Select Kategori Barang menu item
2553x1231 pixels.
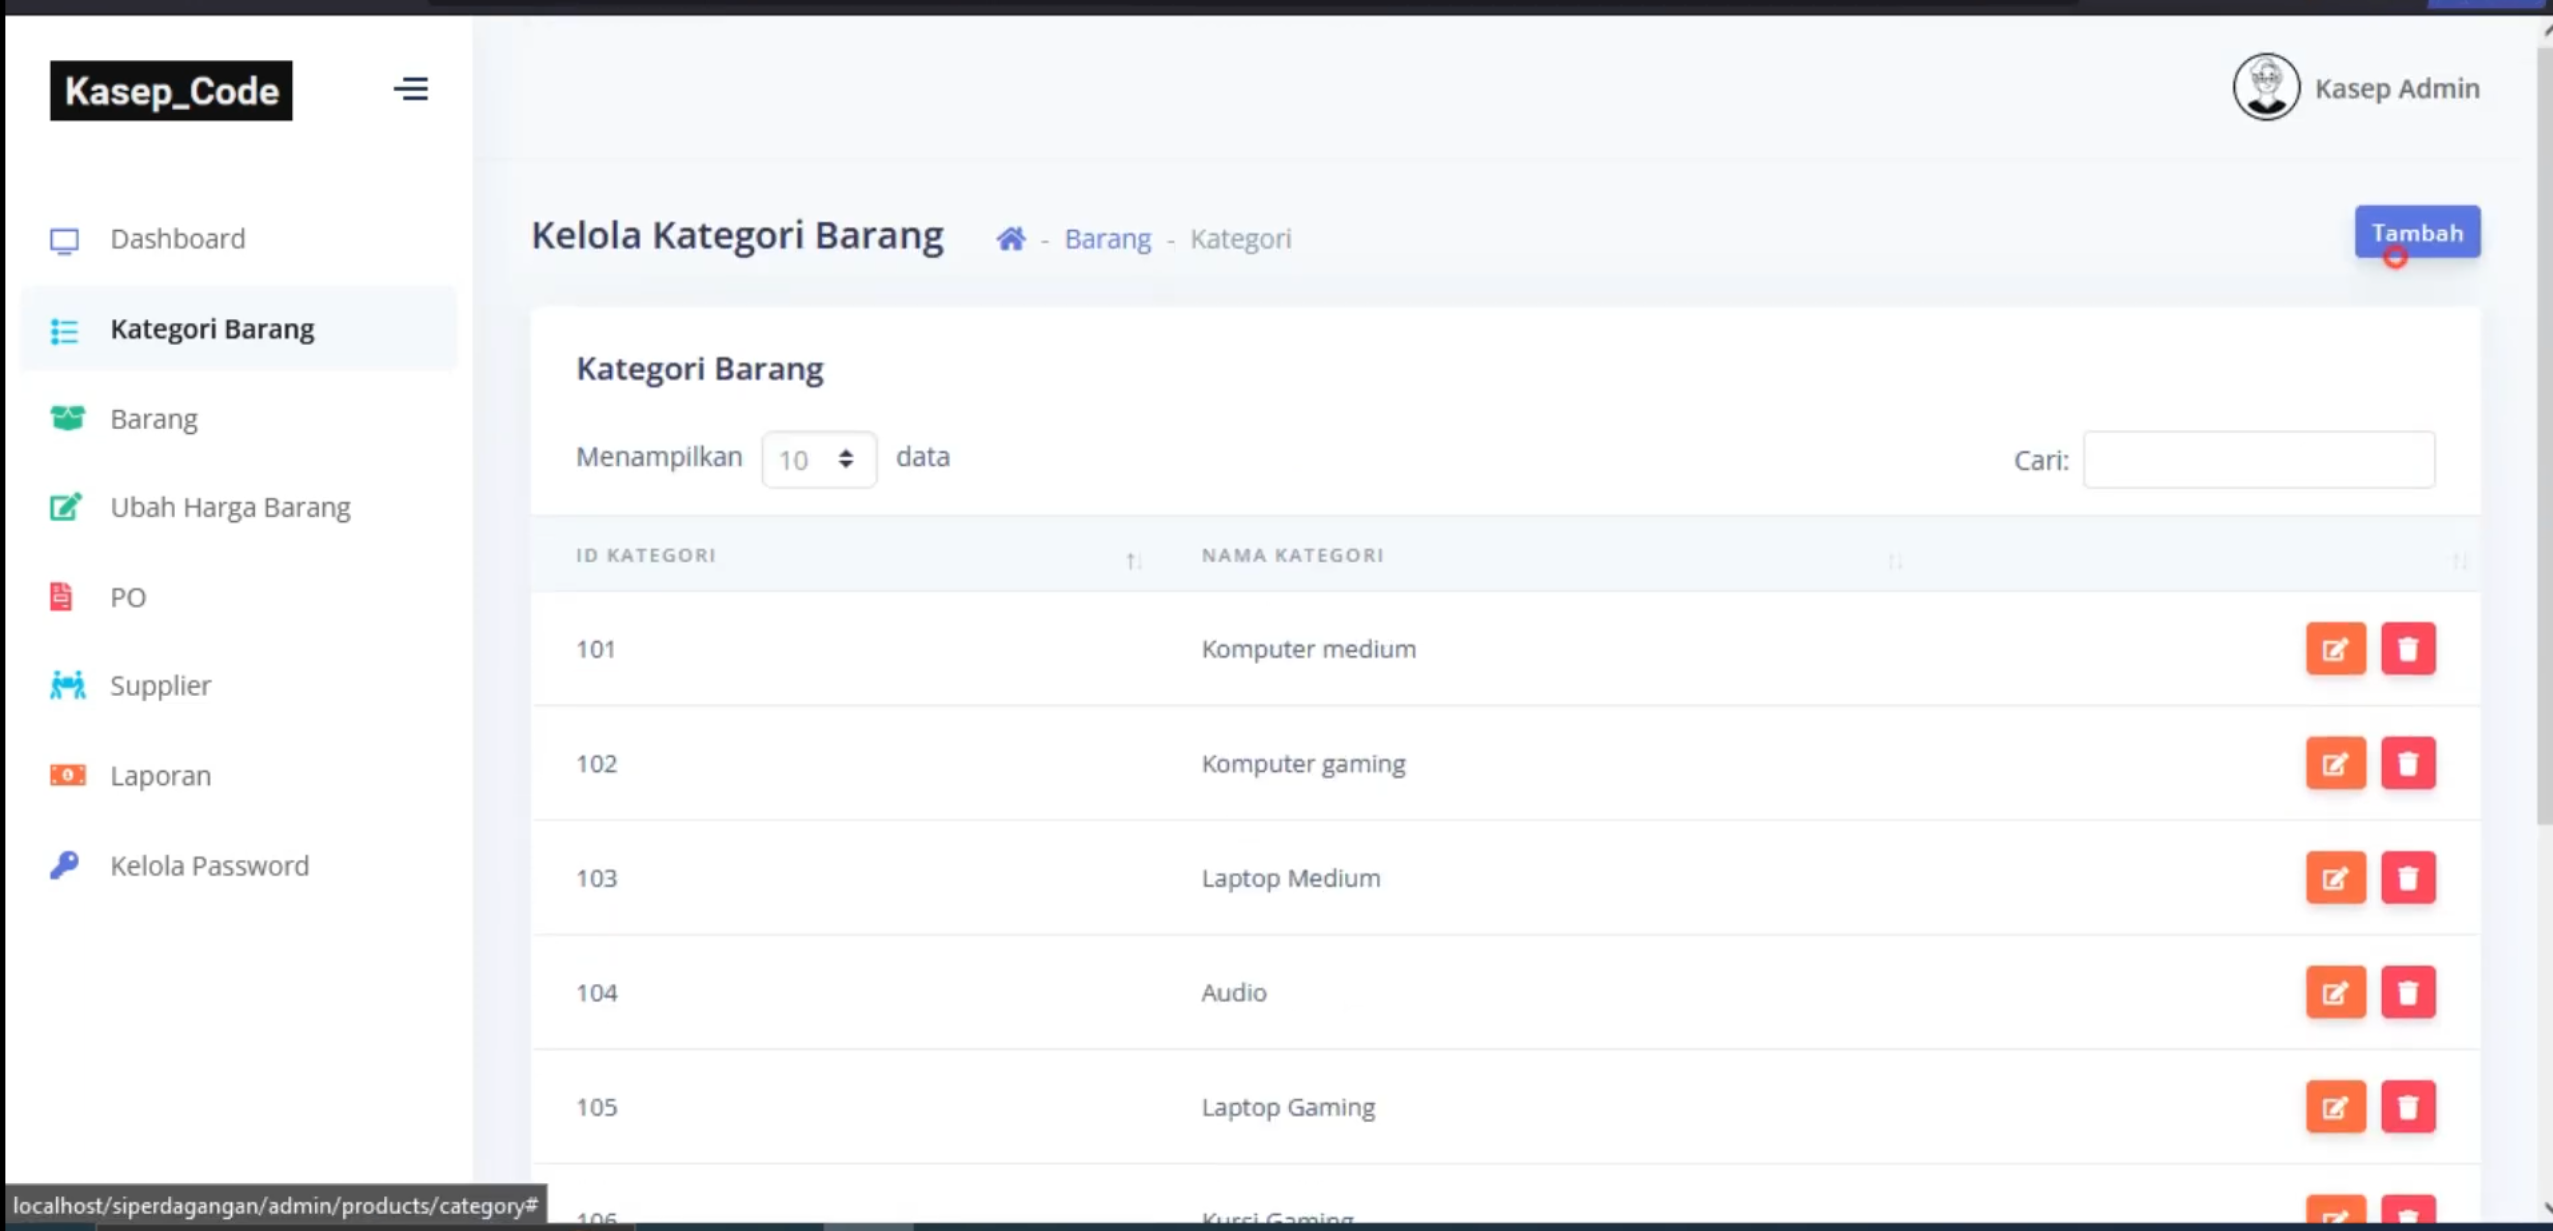point(239,329)
